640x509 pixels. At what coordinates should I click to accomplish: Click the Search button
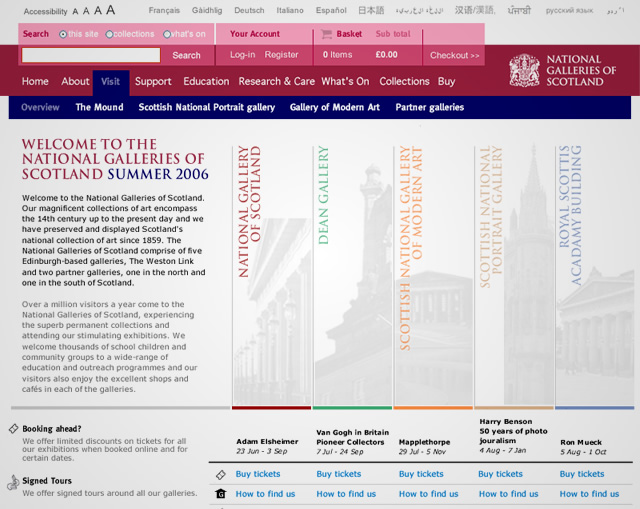(x=187, y=56)
